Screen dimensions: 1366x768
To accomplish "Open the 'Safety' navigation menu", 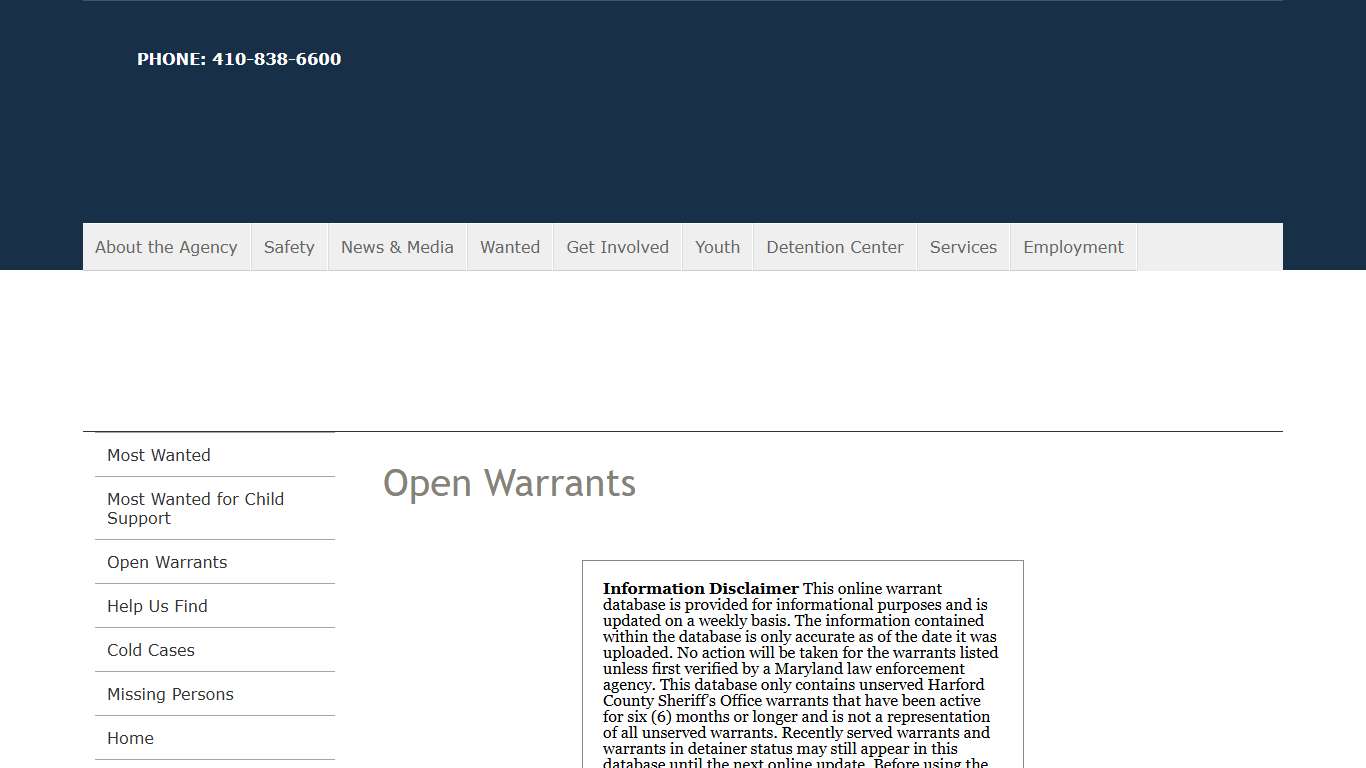I will point(289,246).
